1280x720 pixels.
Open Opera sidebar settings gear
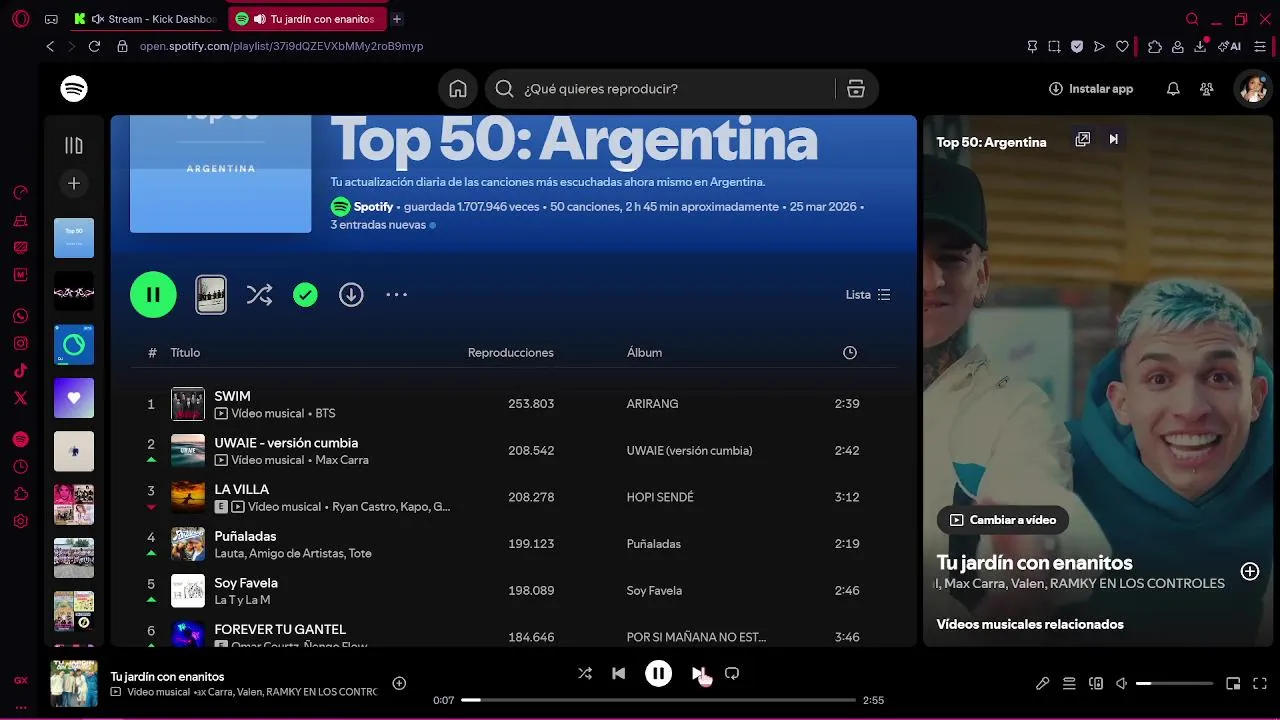coord(21,521)
